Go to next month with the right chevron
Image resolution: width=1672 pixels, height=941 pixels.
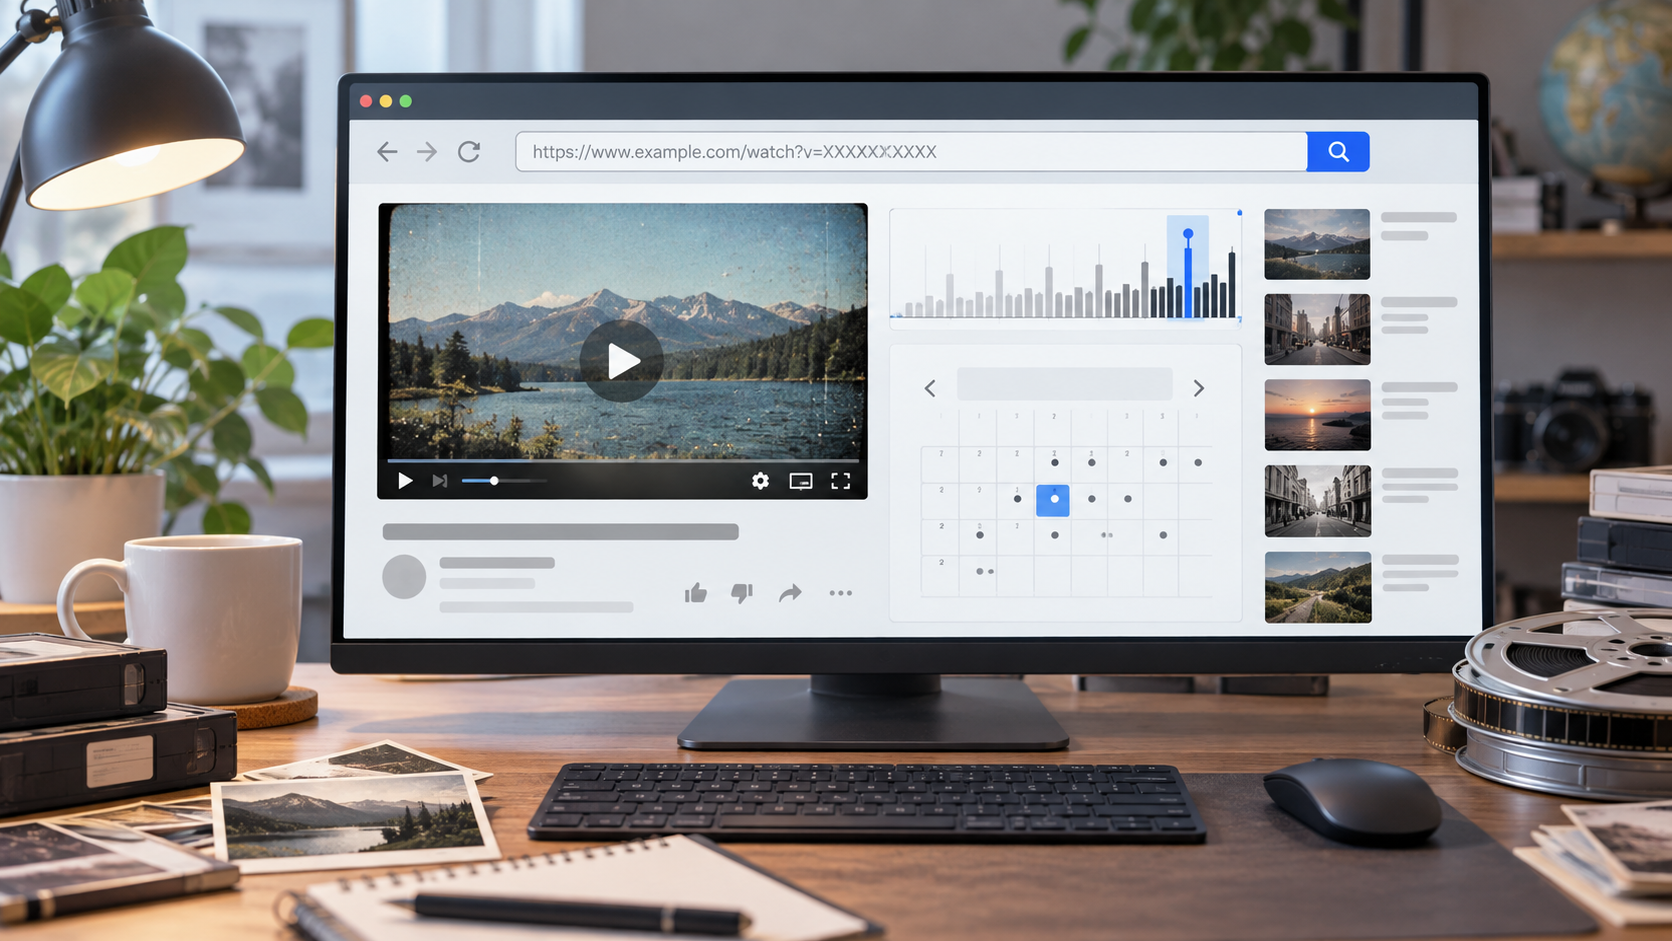pyautogui.click(x=1198, y=388)
